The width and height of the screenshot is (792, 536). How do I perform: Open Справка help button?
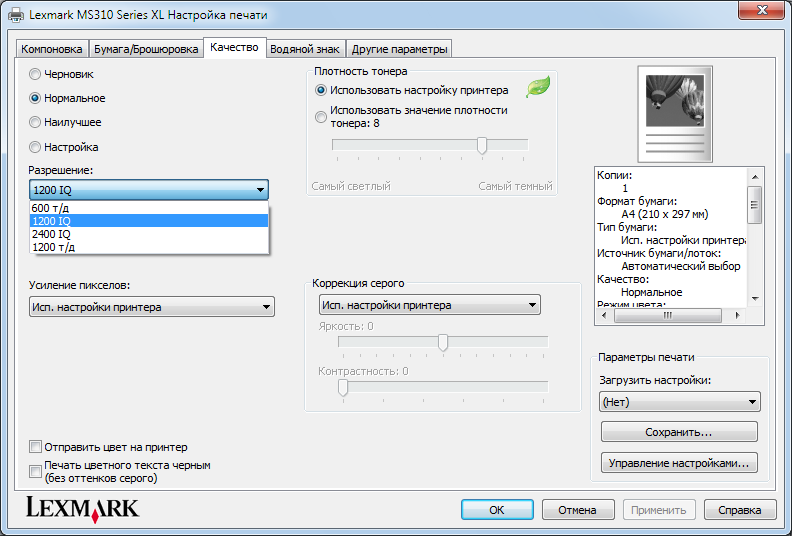[740, 510]
